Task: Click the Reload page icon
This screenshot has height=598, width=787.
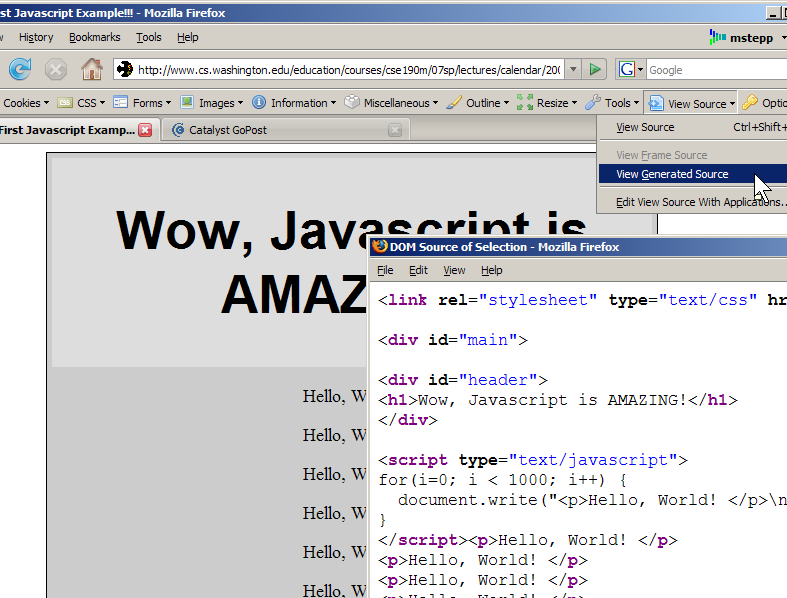Action: (x=20, y=69)
